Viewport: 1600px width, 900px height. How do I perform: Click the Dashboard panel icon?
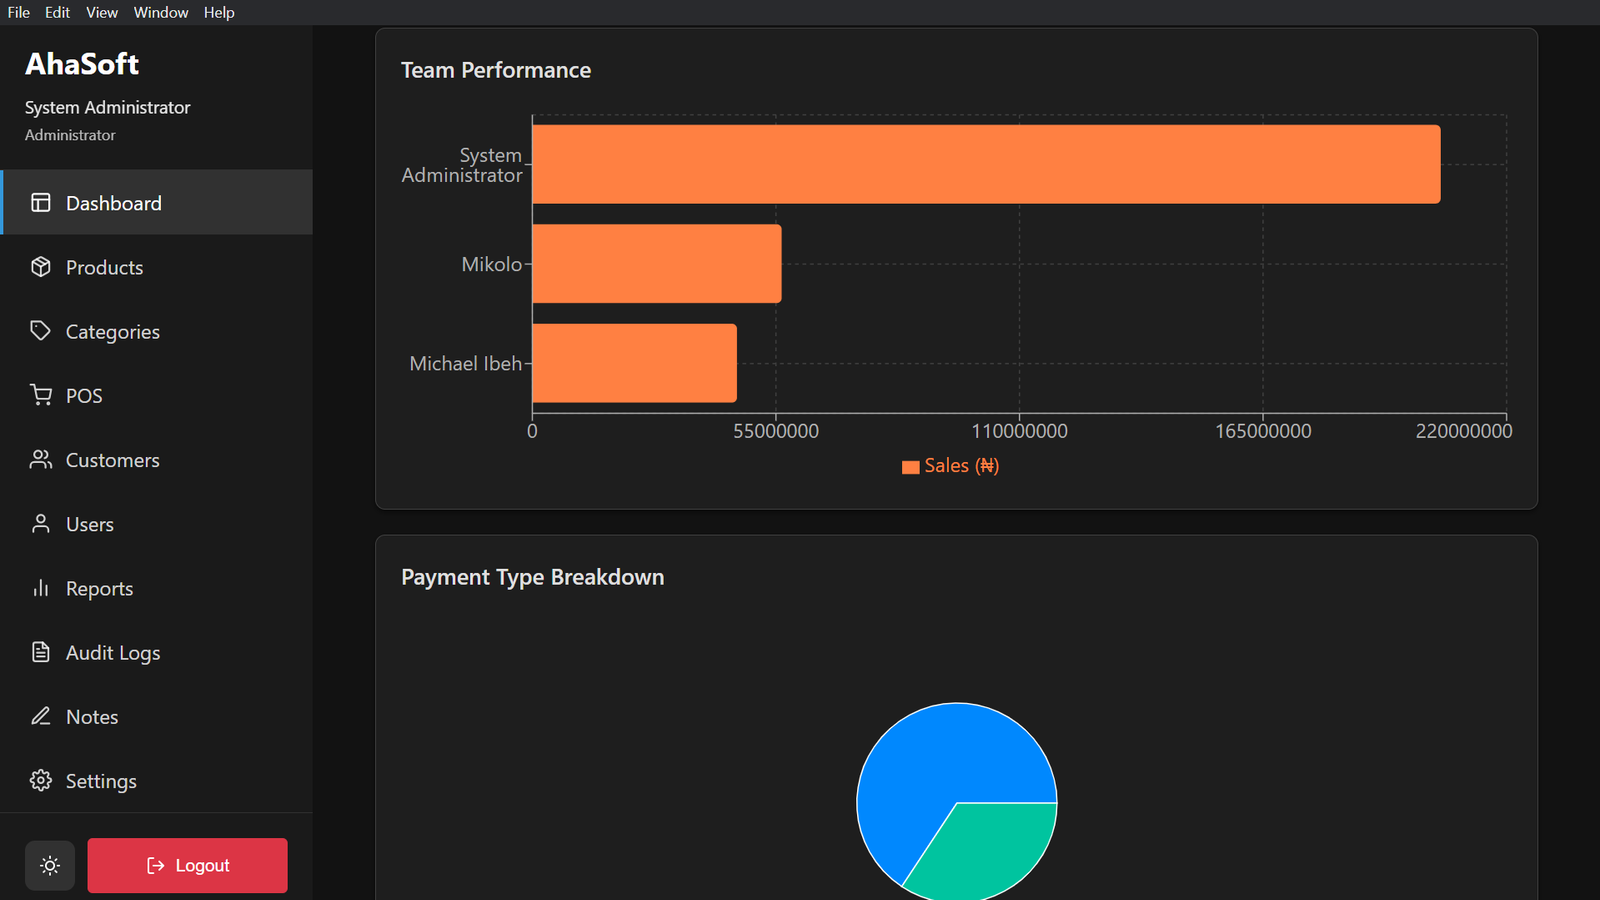pyautogui.click(x=41, y=202)
